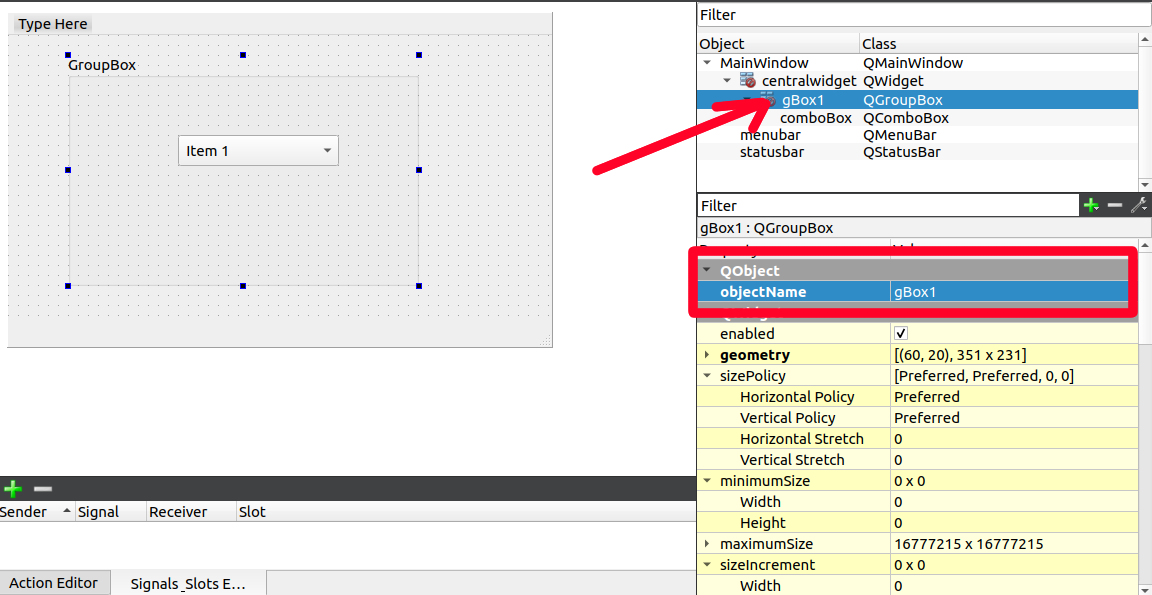1152x595 pixels.
Task: Click the Object column header
Action: pyautogui.click(x=778, y=44)
